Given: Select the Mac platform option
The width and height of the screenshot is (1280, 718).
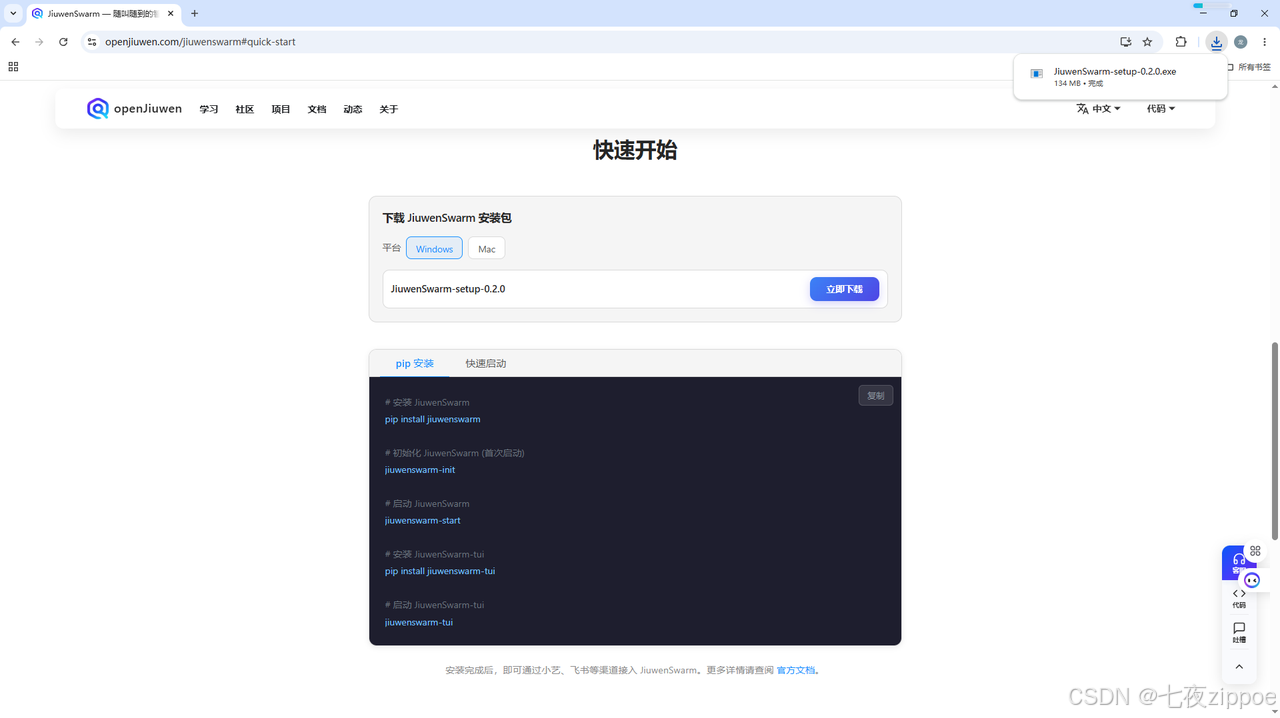Looking at the screenshot, I should click(x=487, y=249).
